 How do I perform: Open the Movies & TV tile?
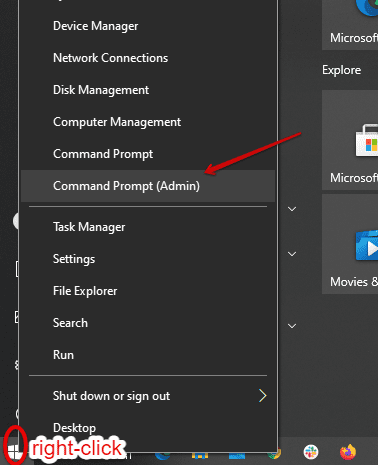click(350, 244)
